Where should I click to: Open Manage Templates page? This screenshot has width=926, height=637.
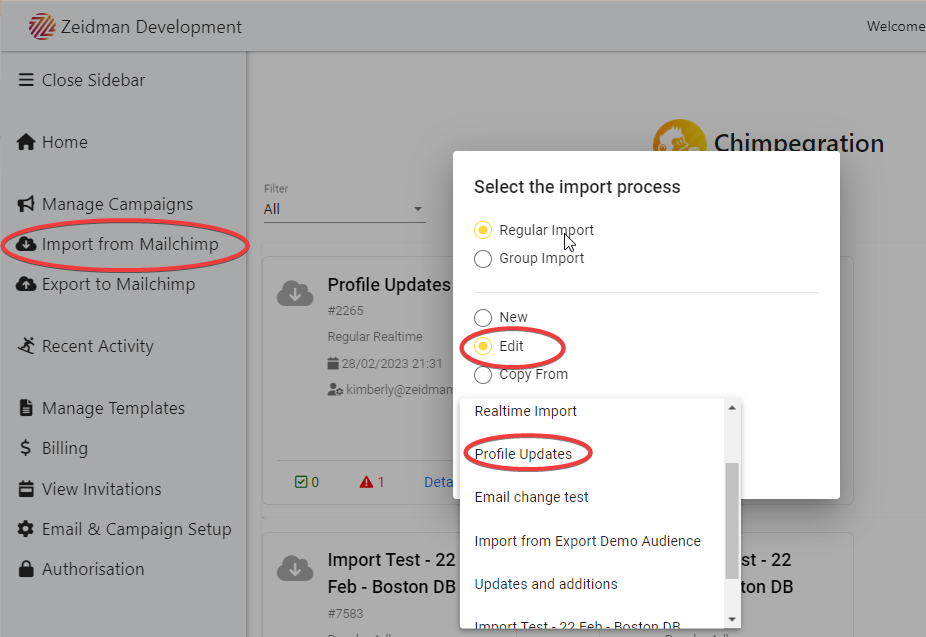tap(113, 409)
